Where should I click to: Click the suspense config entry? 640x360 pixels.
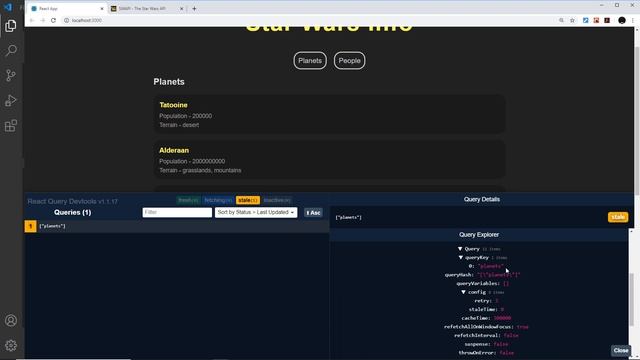[x=486, y=344]
